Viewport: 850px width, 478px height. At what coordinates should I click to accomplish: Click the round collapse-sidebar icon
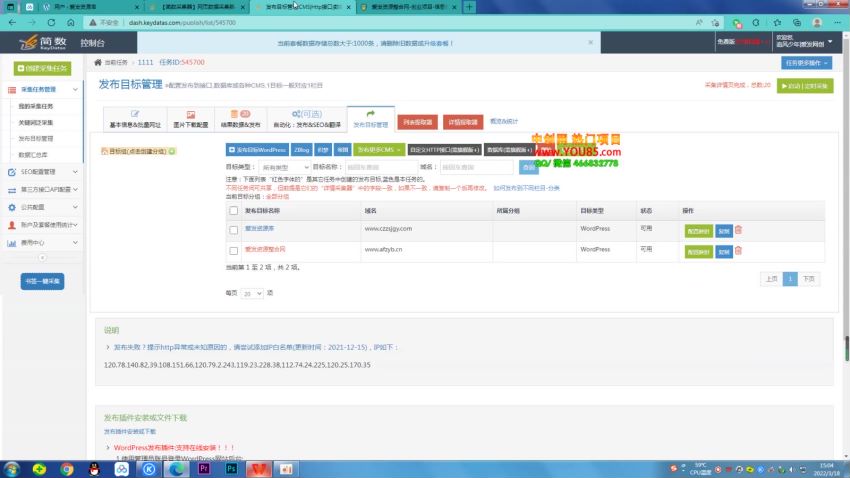coord(42,258)
